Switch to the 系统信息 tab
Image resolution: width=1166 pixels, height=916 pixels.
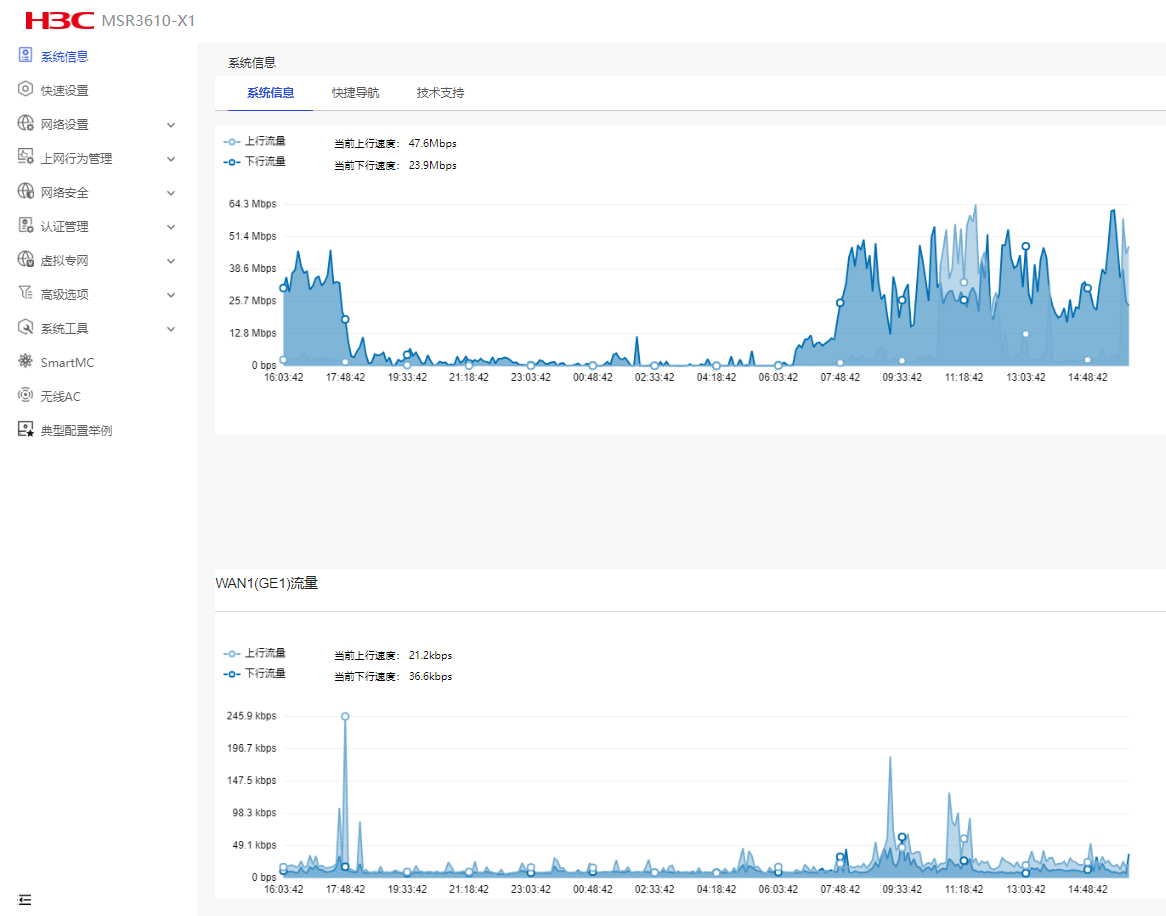click(271, 93)
